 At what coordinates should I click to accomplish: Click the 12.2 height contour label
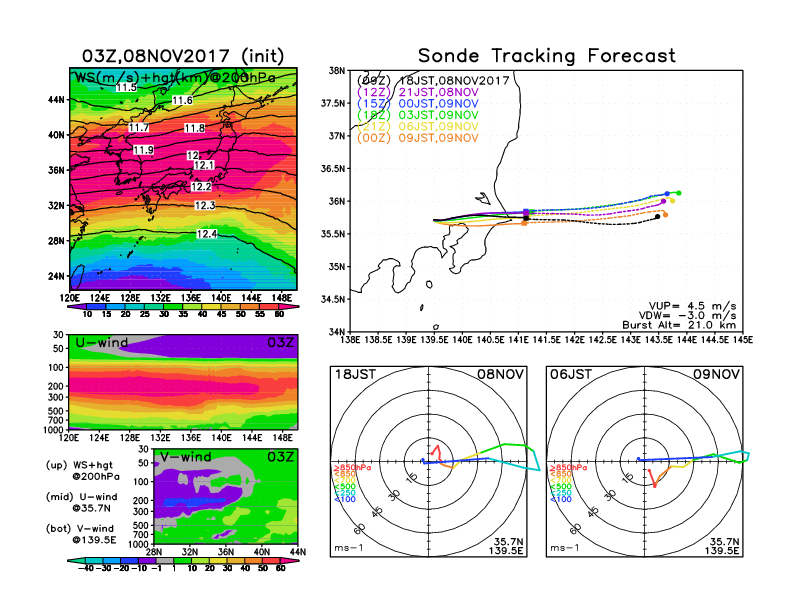(202, 187)
